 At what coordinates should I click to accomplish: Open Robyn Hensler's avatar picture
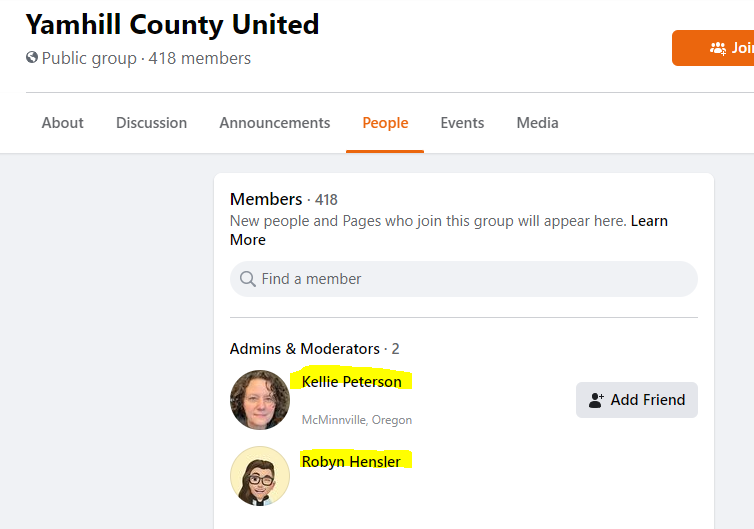tap(260, 476)
